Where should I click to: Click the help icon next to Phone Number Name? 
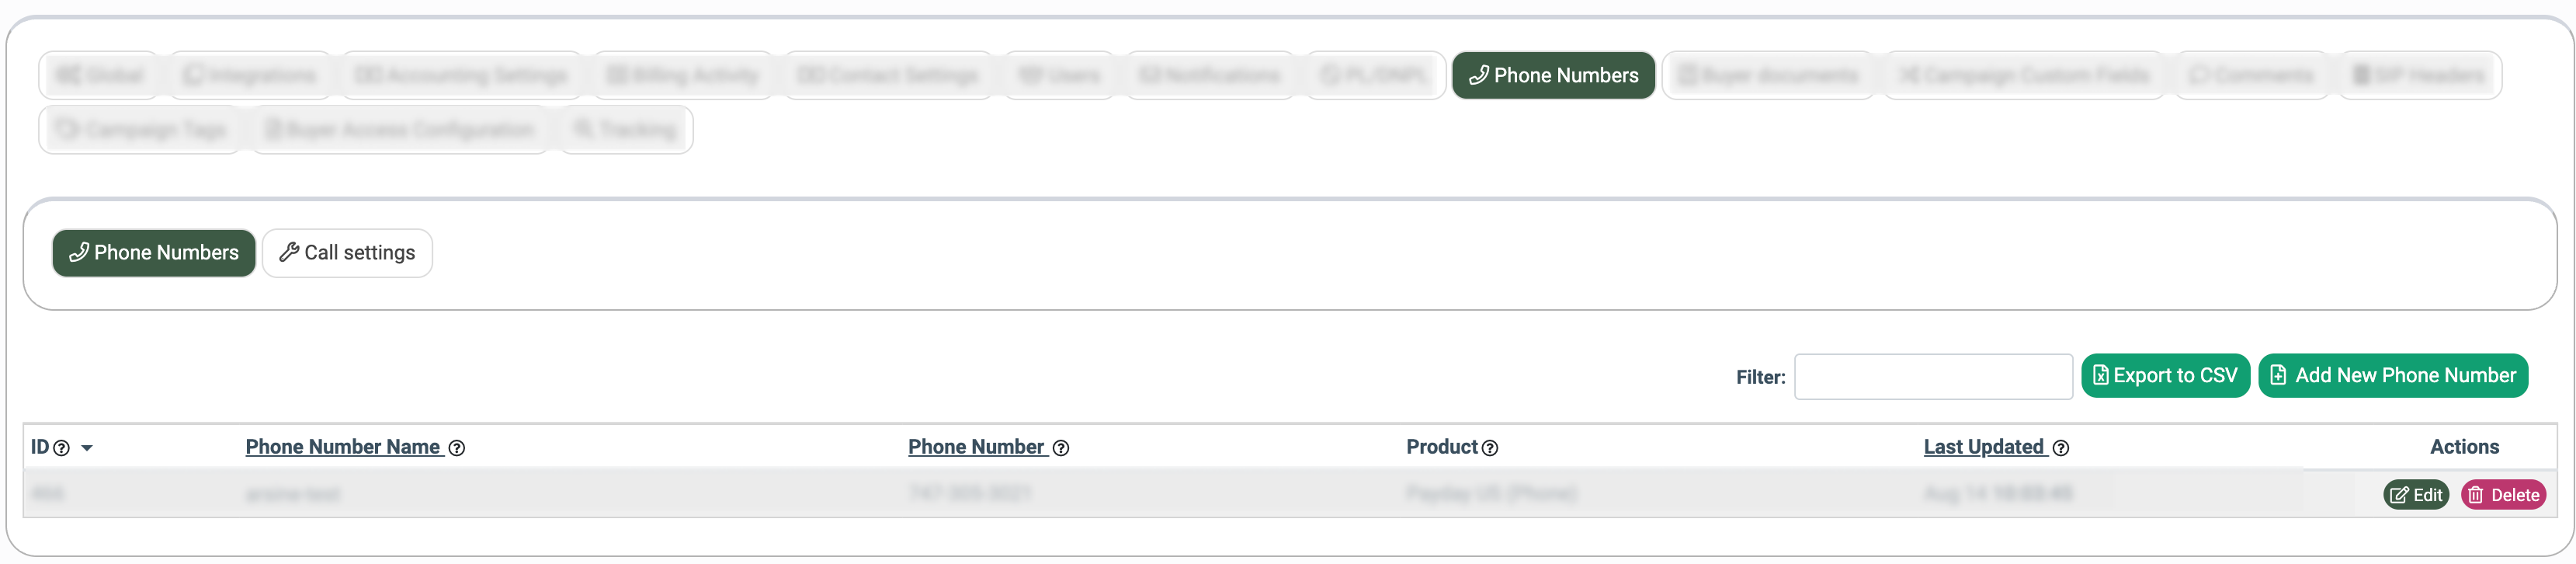point(457,448)
